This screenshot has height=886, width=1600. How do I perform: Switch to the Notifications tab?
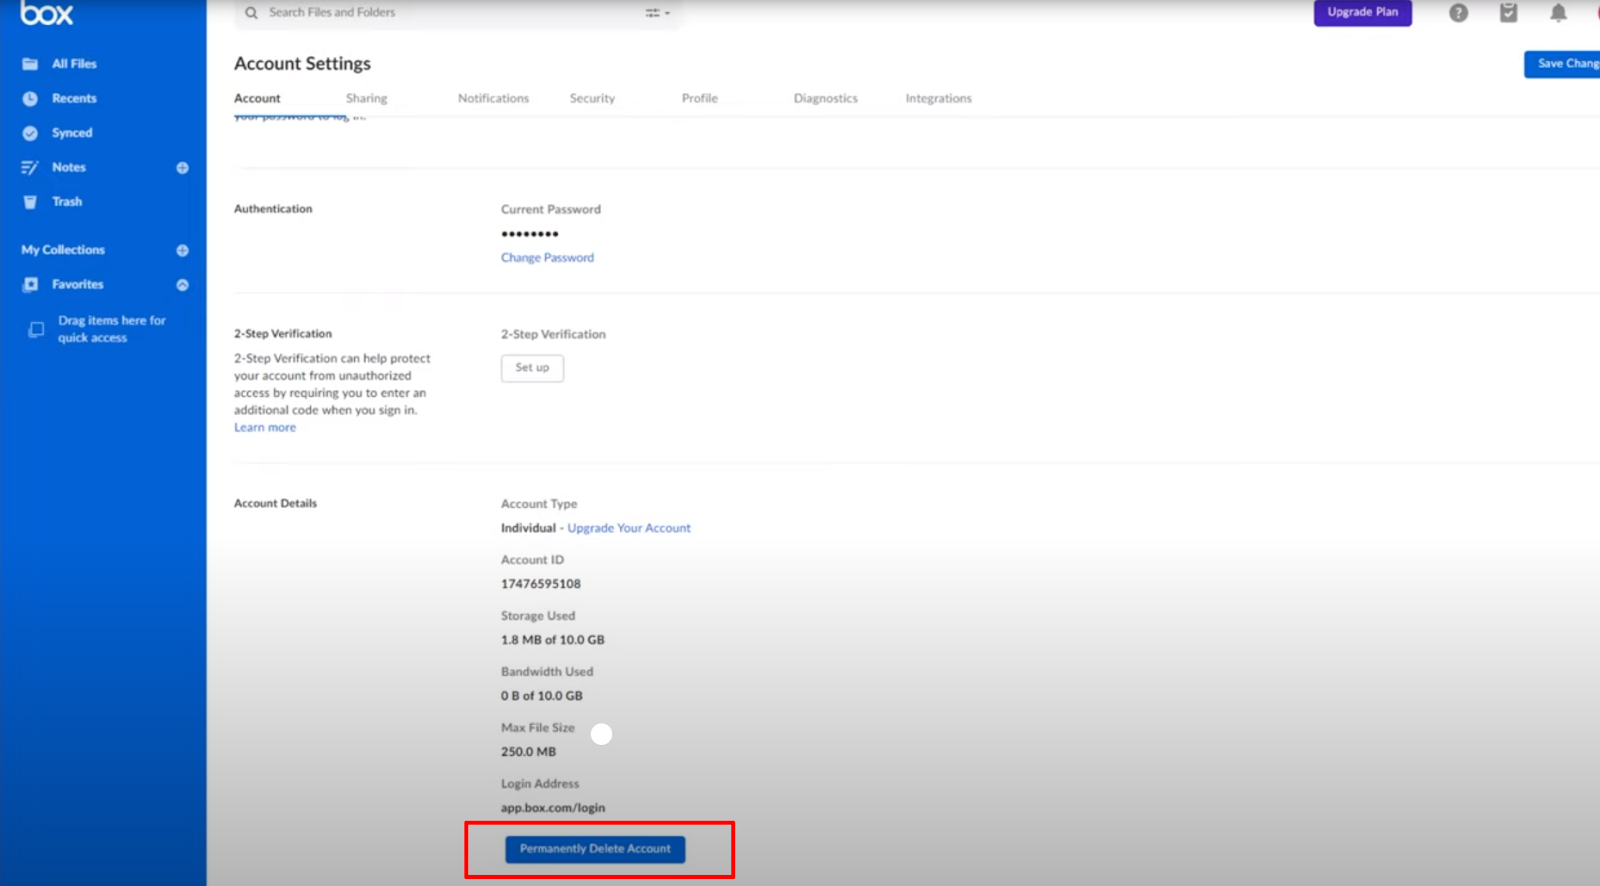coord(493,98)
